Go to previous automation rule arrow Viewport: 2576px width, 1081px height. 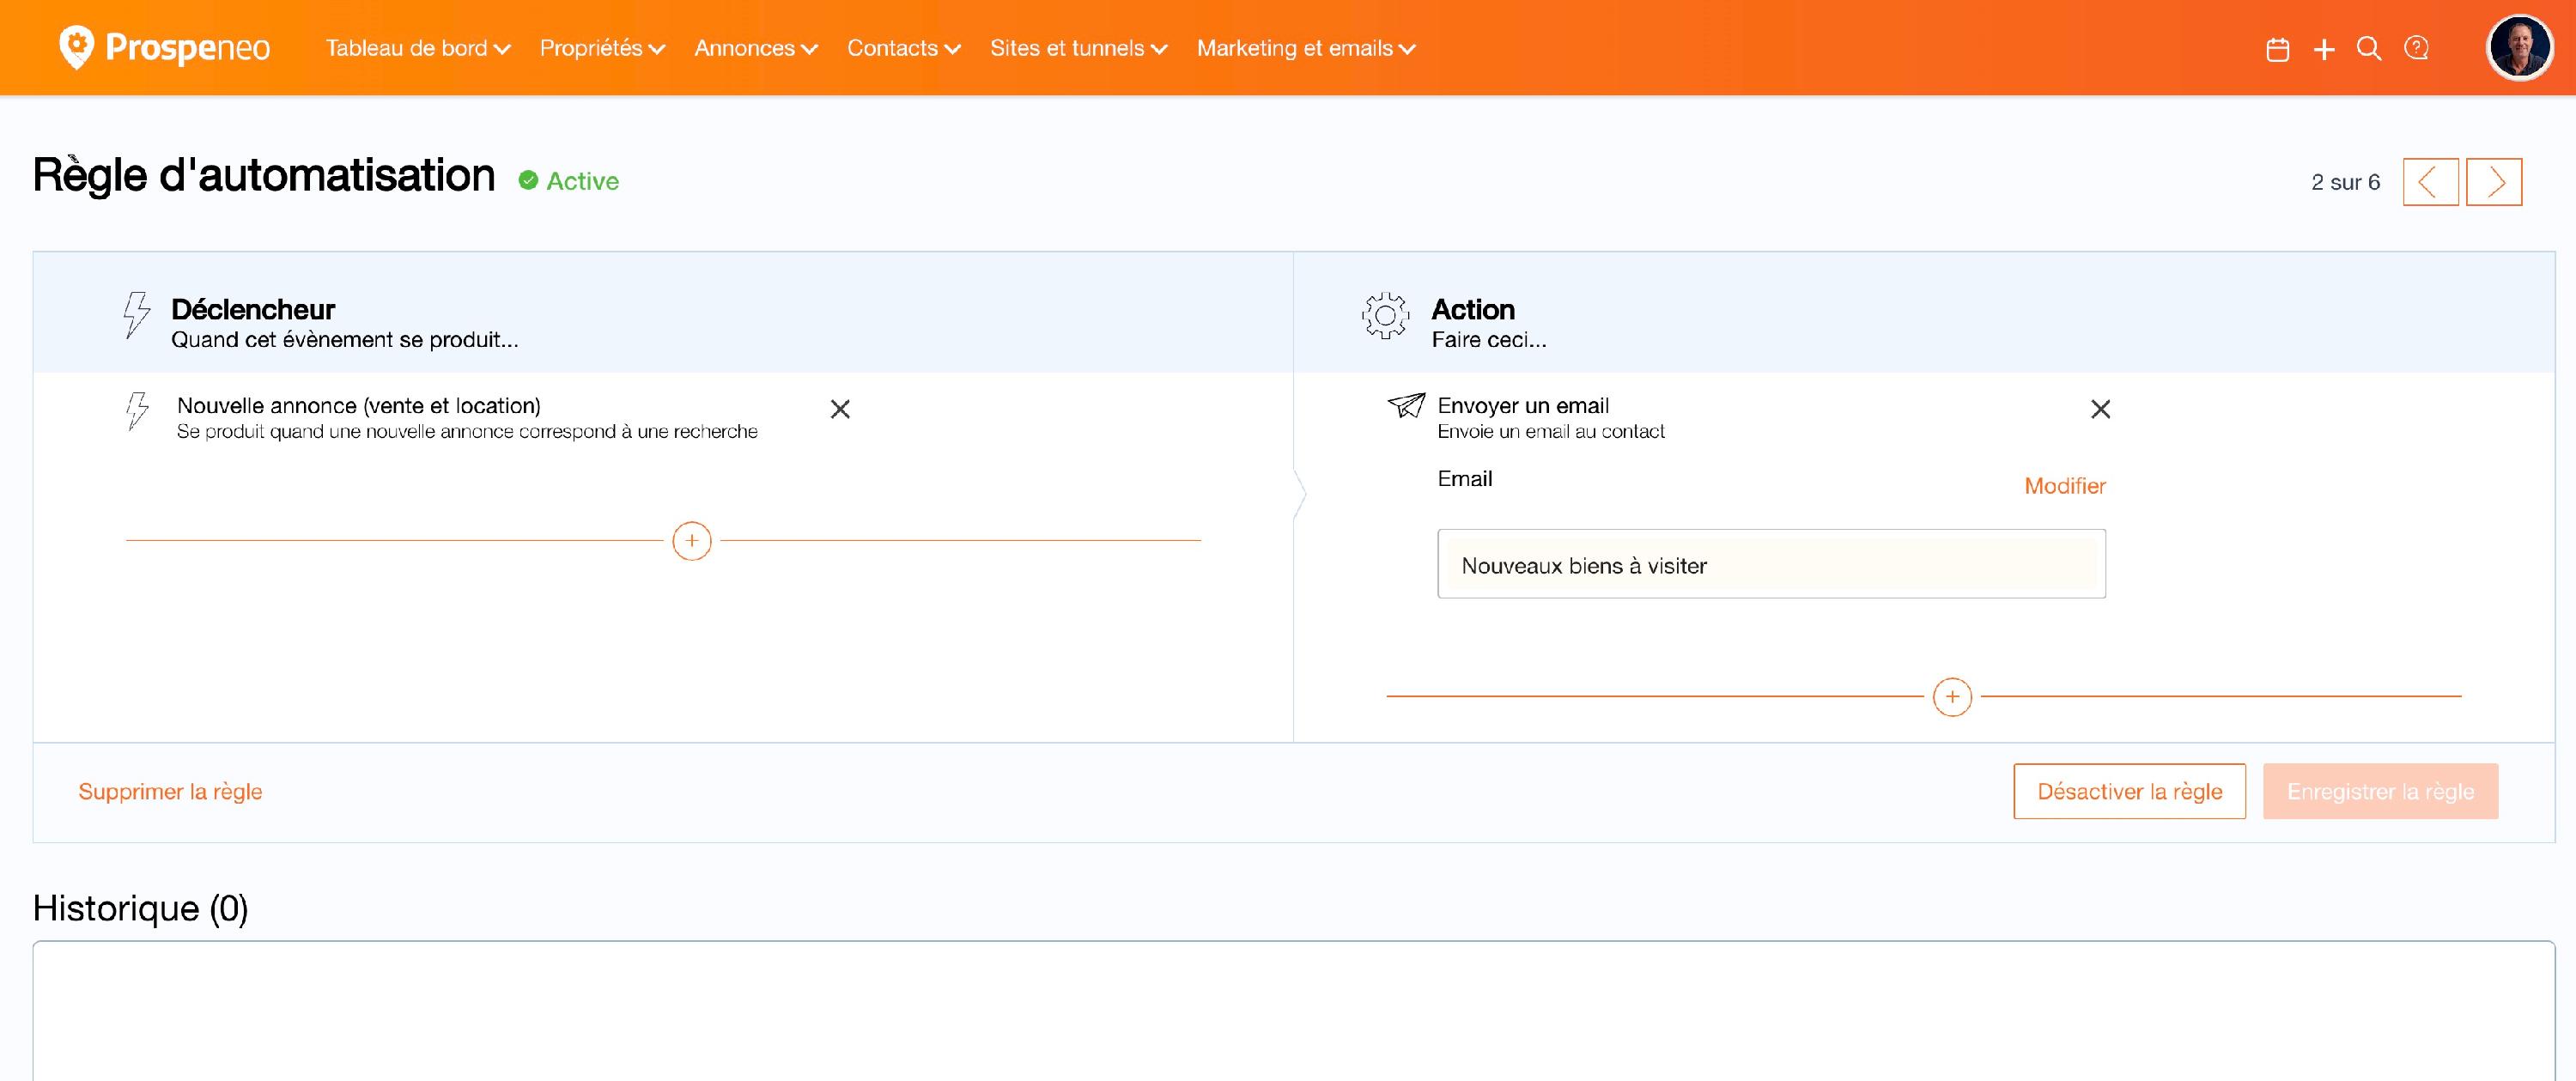2430,182
